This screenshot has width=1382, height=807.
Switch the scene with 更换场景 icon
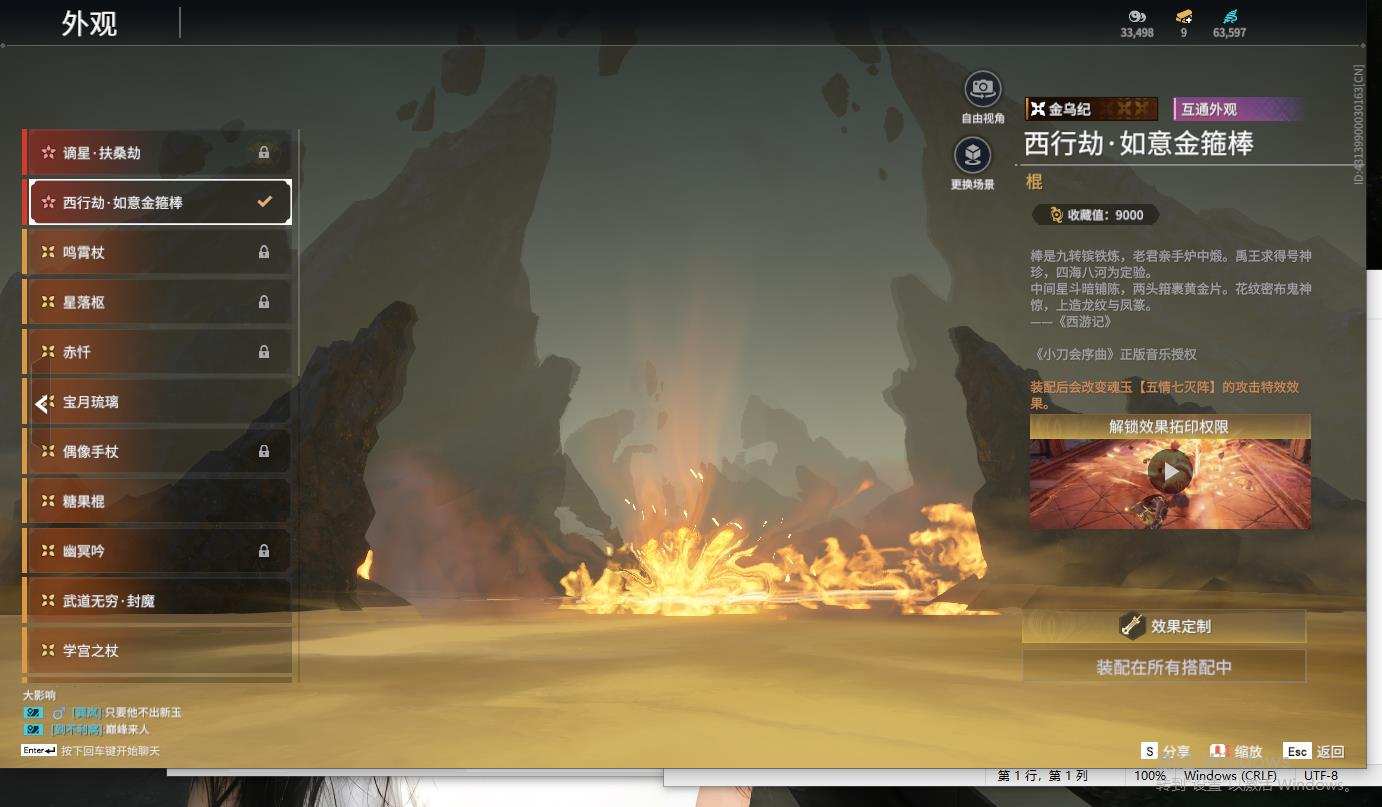[972, 156]
